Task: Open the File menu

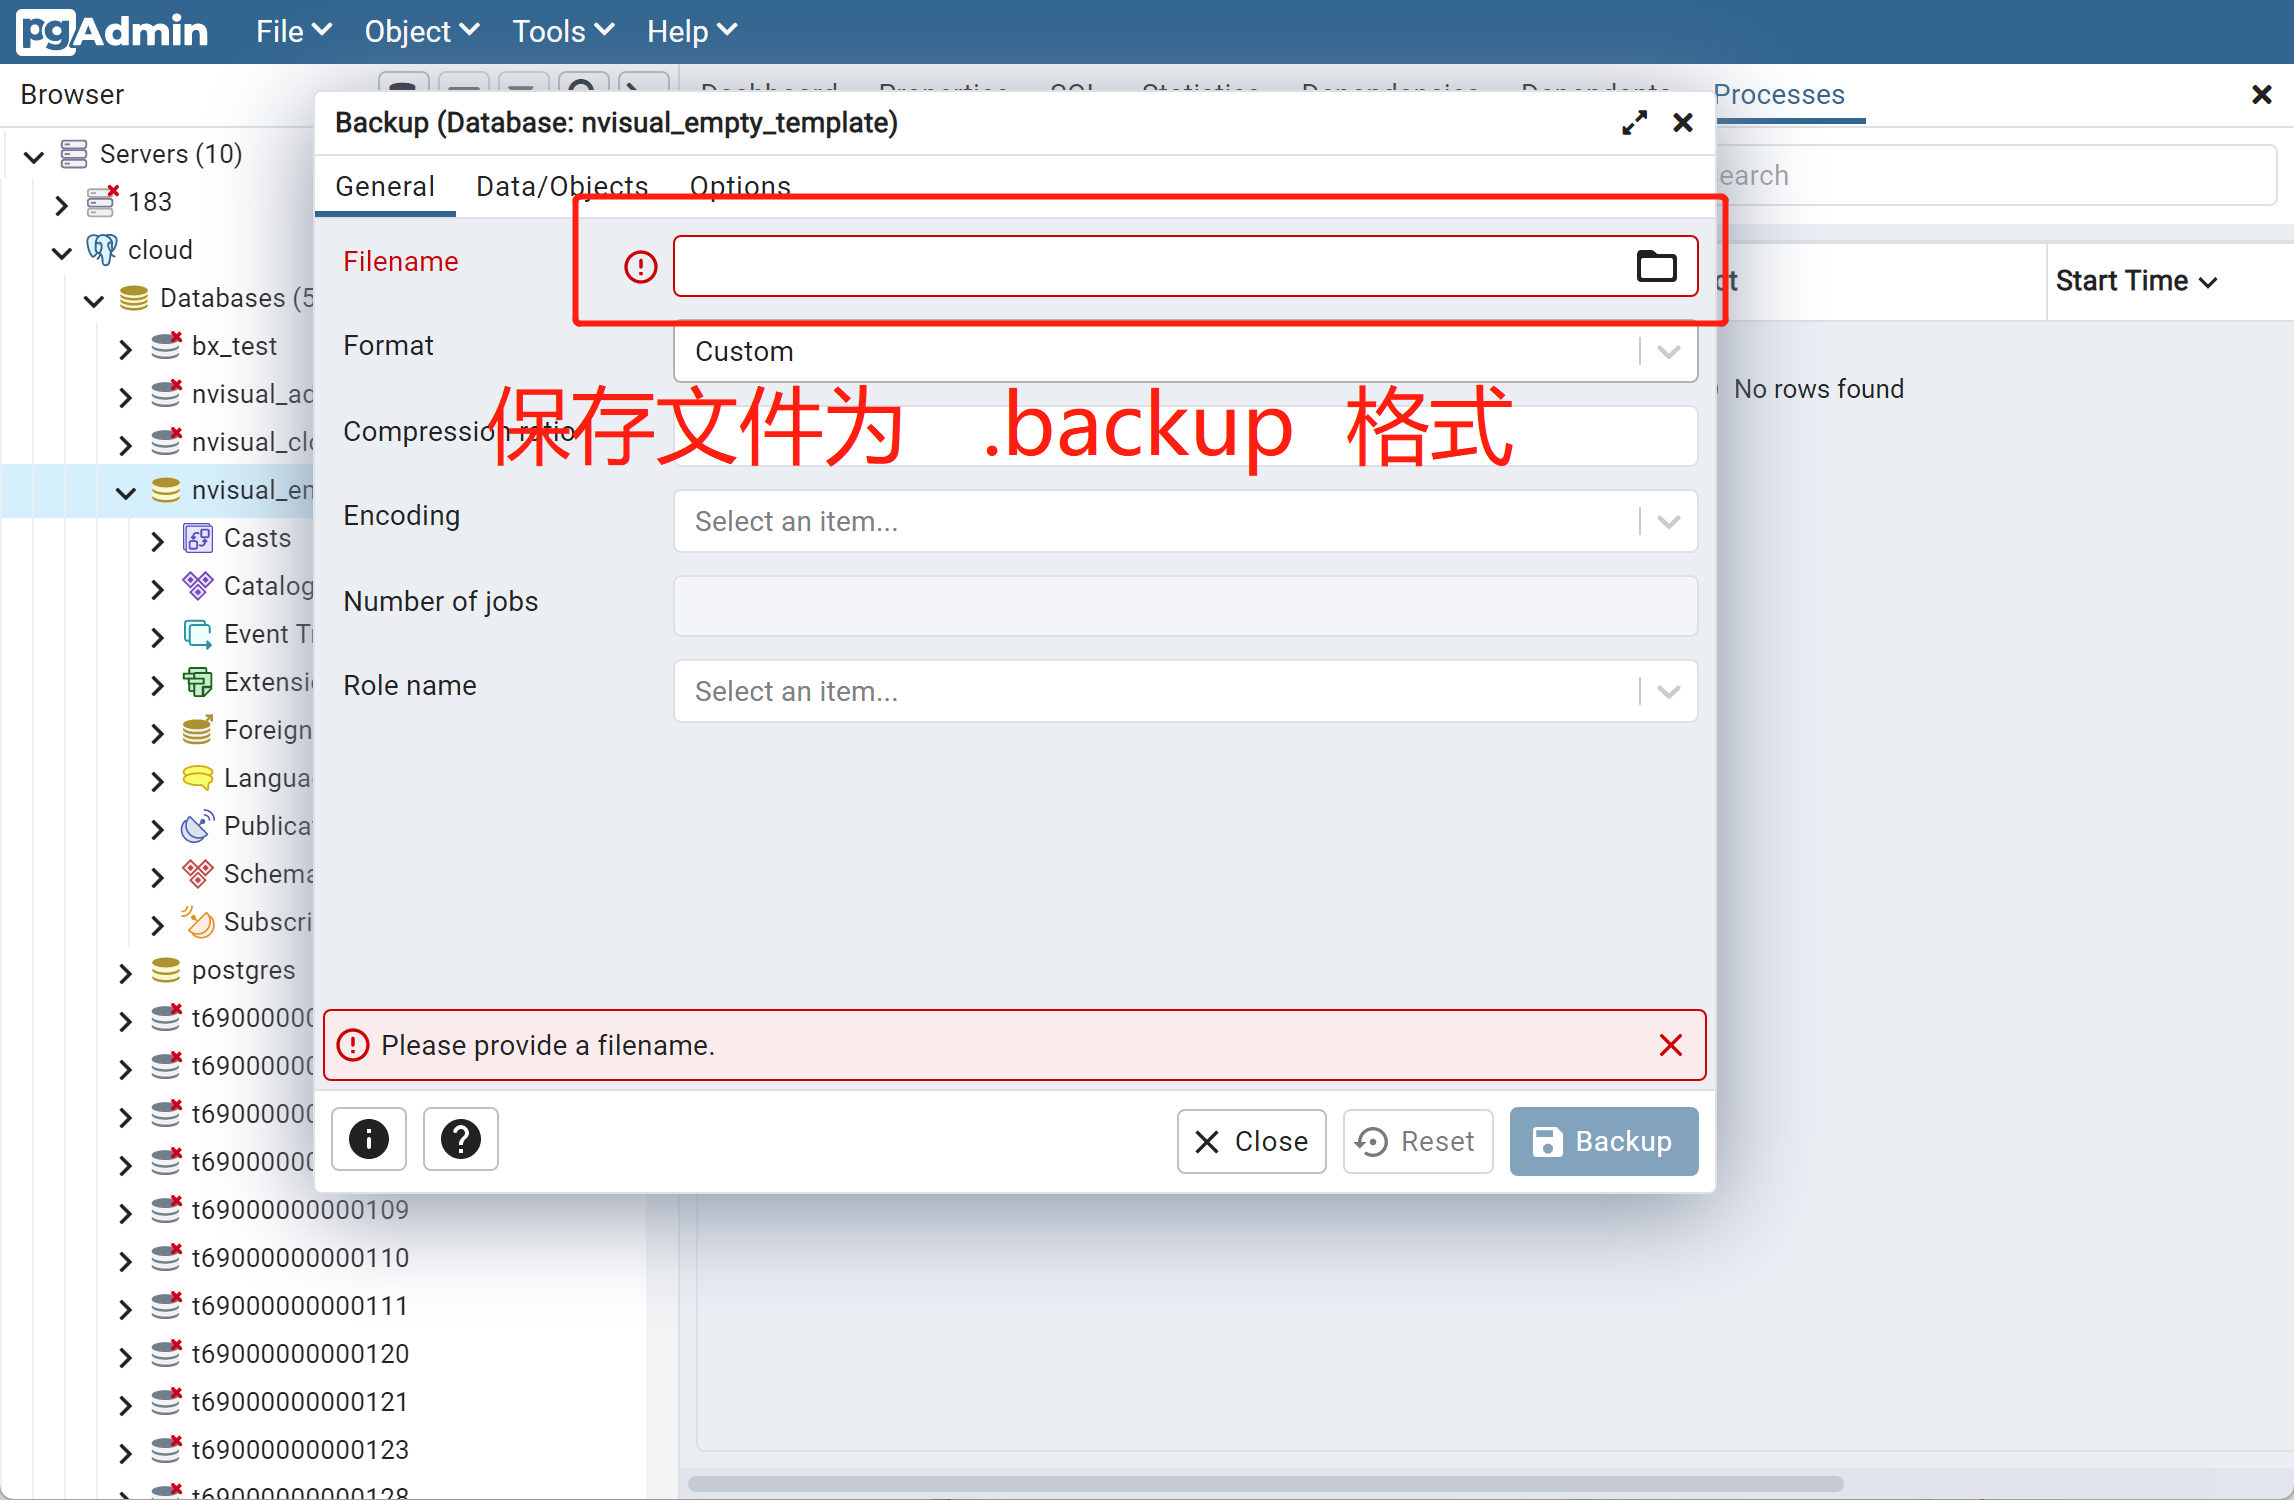Action: [293, 31]
